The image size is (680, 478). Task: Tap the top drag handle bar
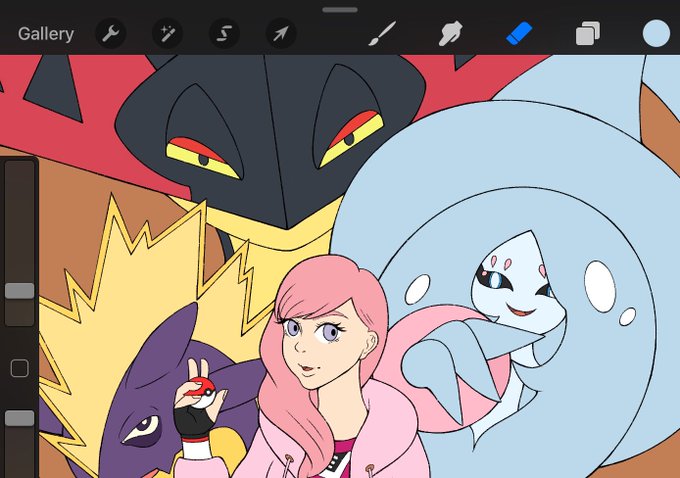click(x=340, y=10)
